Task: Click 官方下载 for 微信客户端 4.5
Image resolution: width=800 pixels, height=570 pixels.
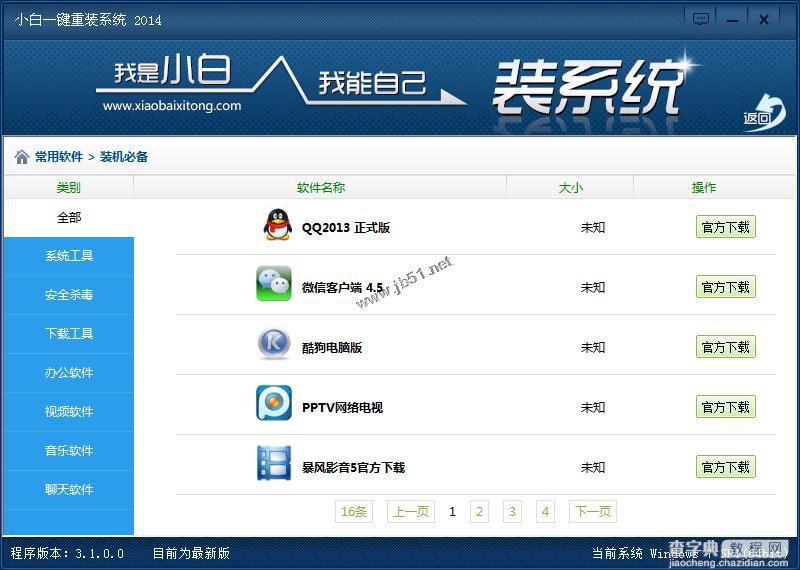Action: (x=726, y=287)
